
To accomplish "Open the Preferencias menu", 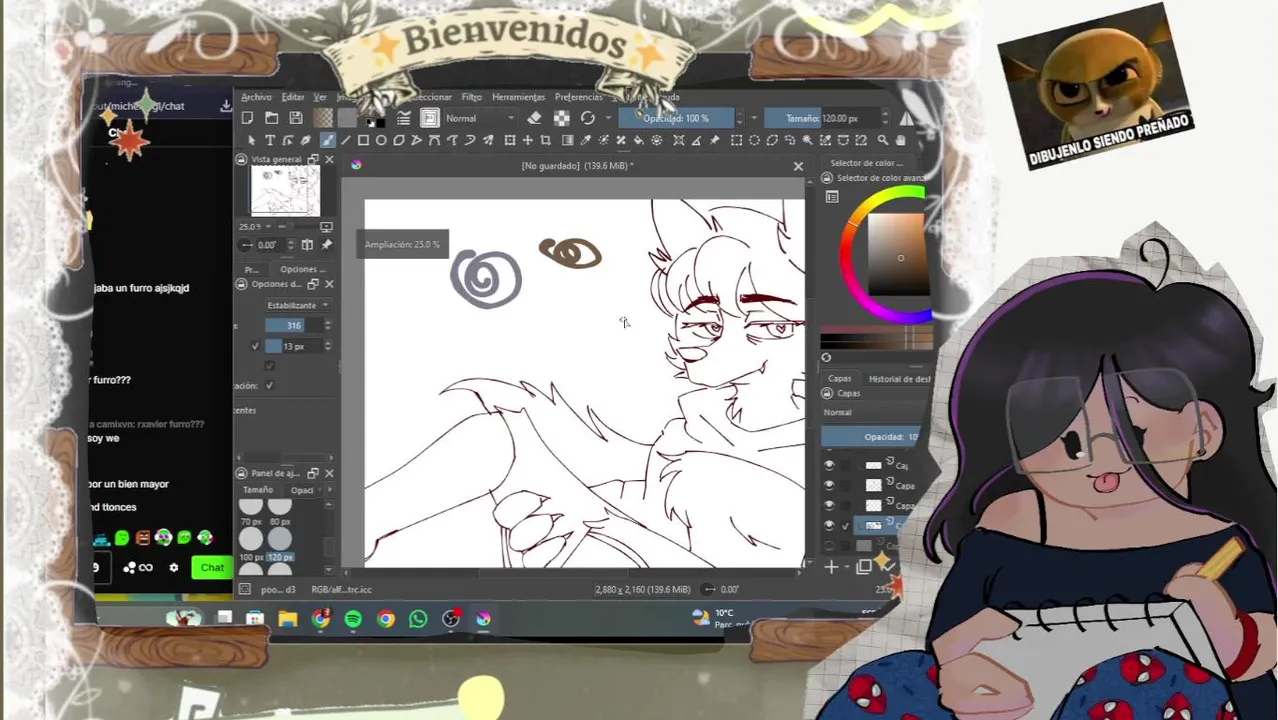I will coord(579,97).
